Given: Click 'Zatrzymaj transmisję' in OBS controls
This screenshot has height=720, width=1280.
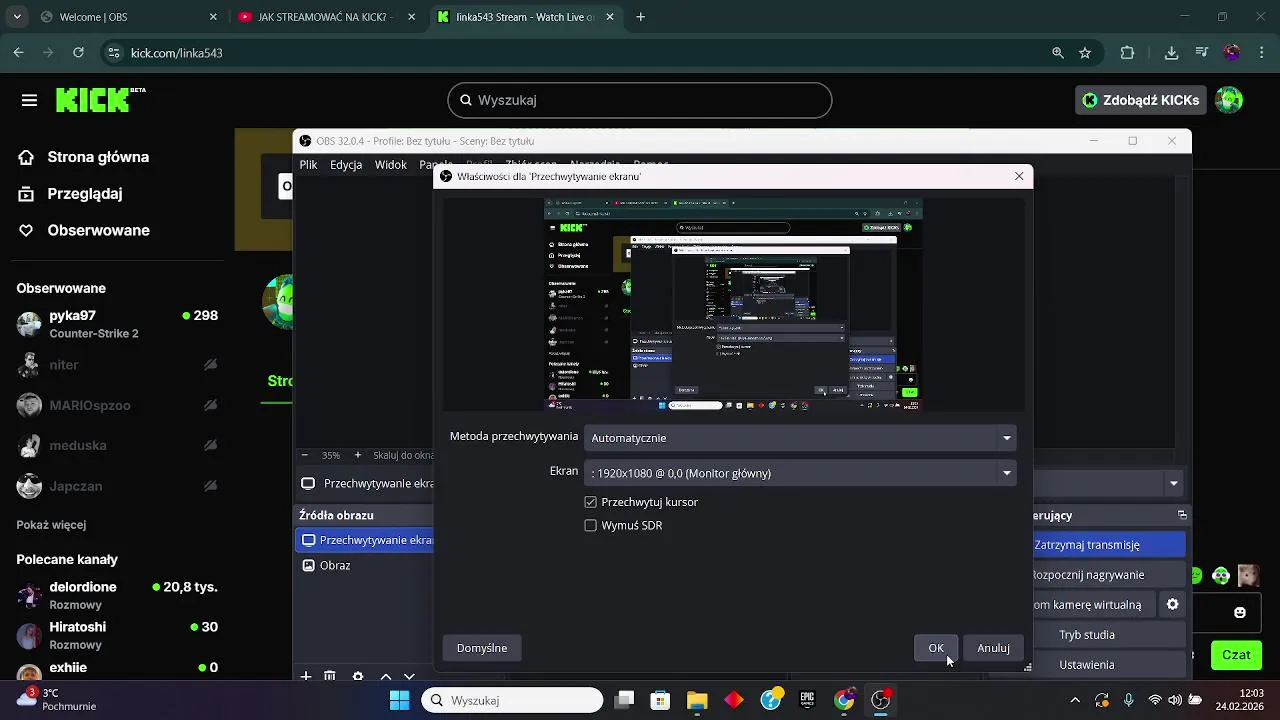Looking at the screenshot, I should [1109, 545].
